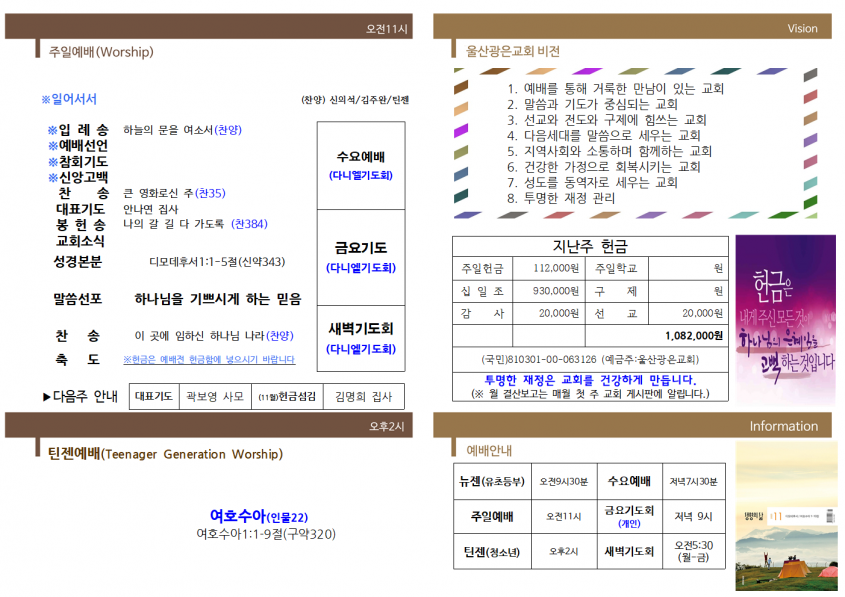Click the total 1,082,000원 cell
The image size is (845, 597).
click(656, 336)
